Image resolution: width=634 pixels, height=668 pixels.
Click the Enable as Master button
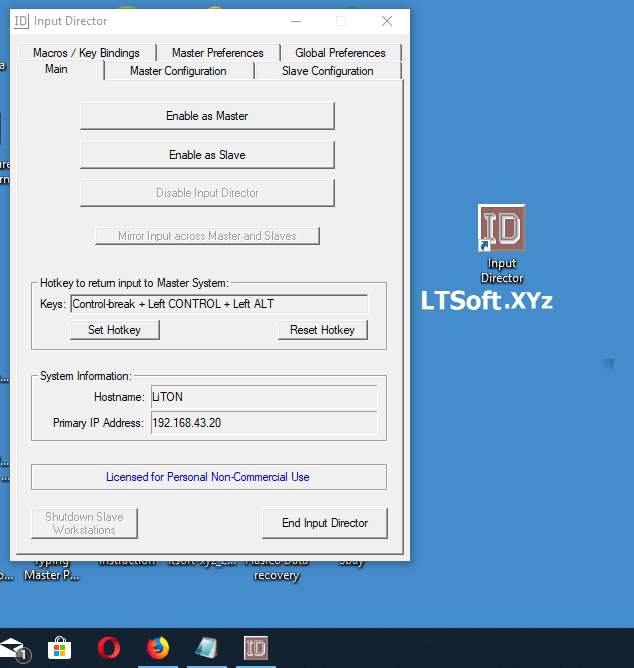[207, 116]
